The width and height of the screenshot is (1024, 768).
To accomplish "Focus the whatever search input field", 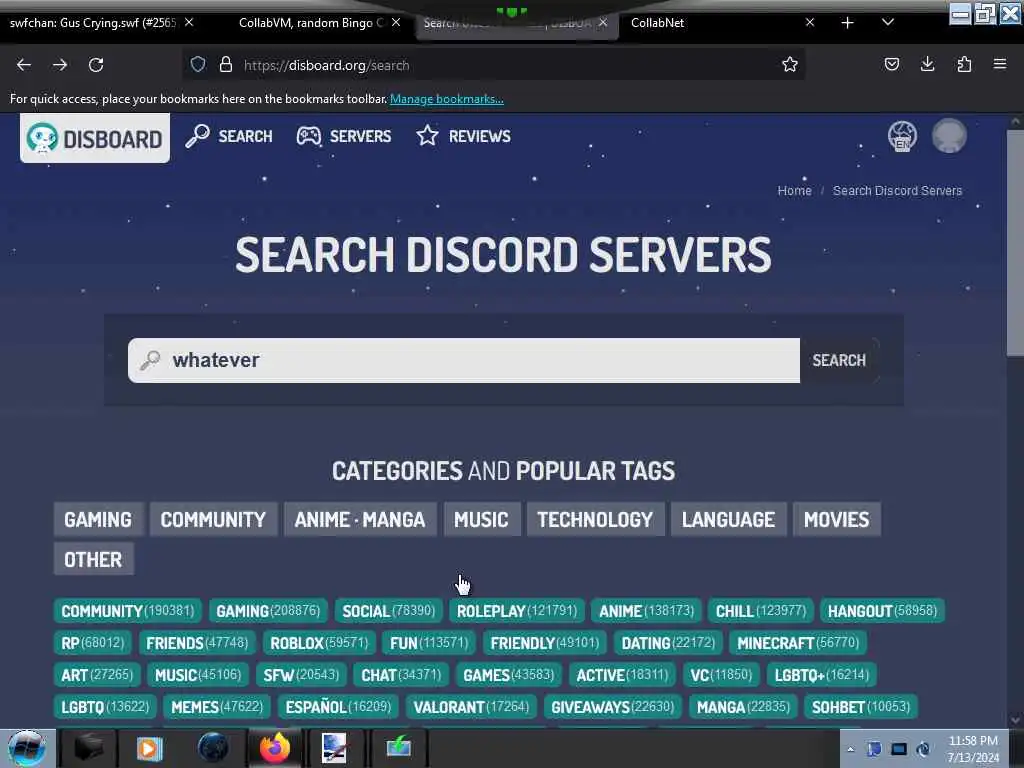I will tap(464, 360).
